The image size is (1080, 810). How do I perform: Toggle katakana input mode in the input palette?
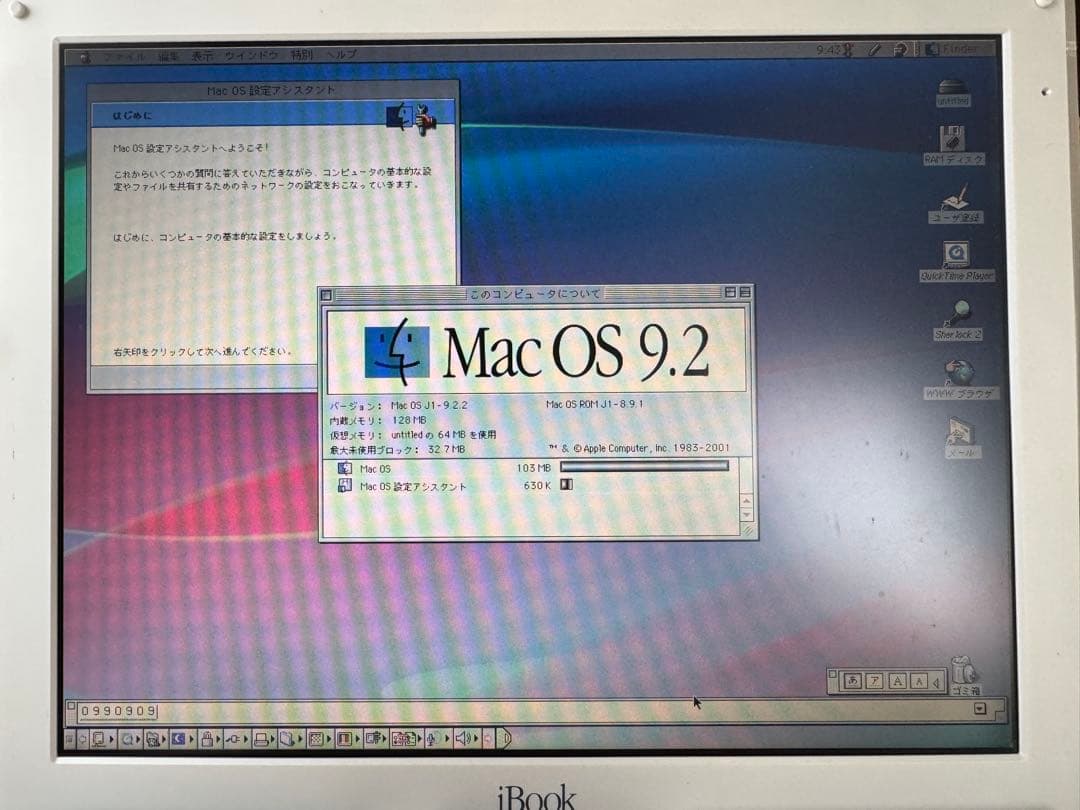coord(874,680)
